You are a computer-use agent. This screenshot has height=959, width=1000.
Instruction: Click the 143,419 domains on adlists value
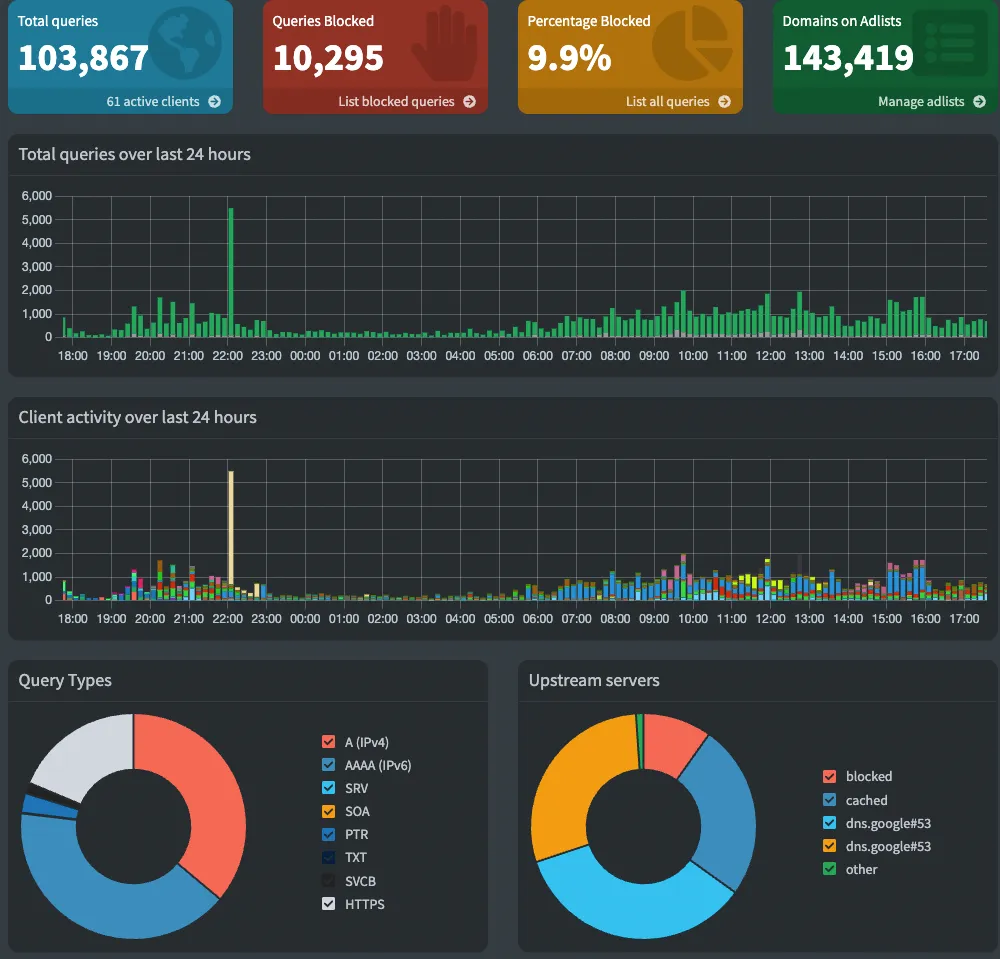(x=848, y=58)
